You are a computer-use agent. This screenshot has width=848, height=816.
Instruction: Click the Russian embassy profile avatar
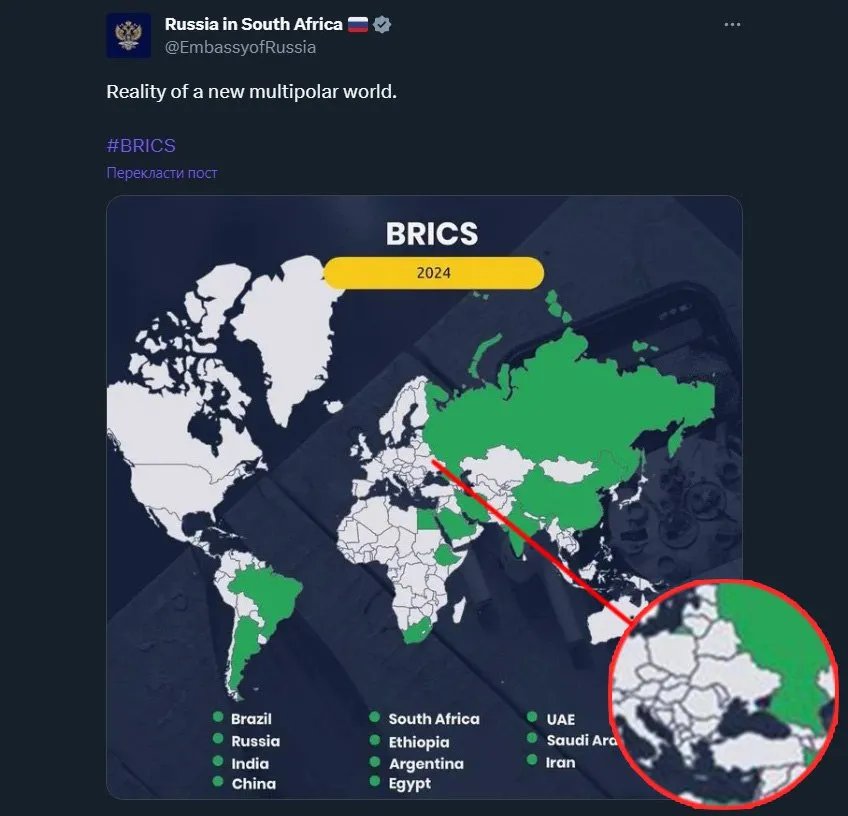coord(128,35)
